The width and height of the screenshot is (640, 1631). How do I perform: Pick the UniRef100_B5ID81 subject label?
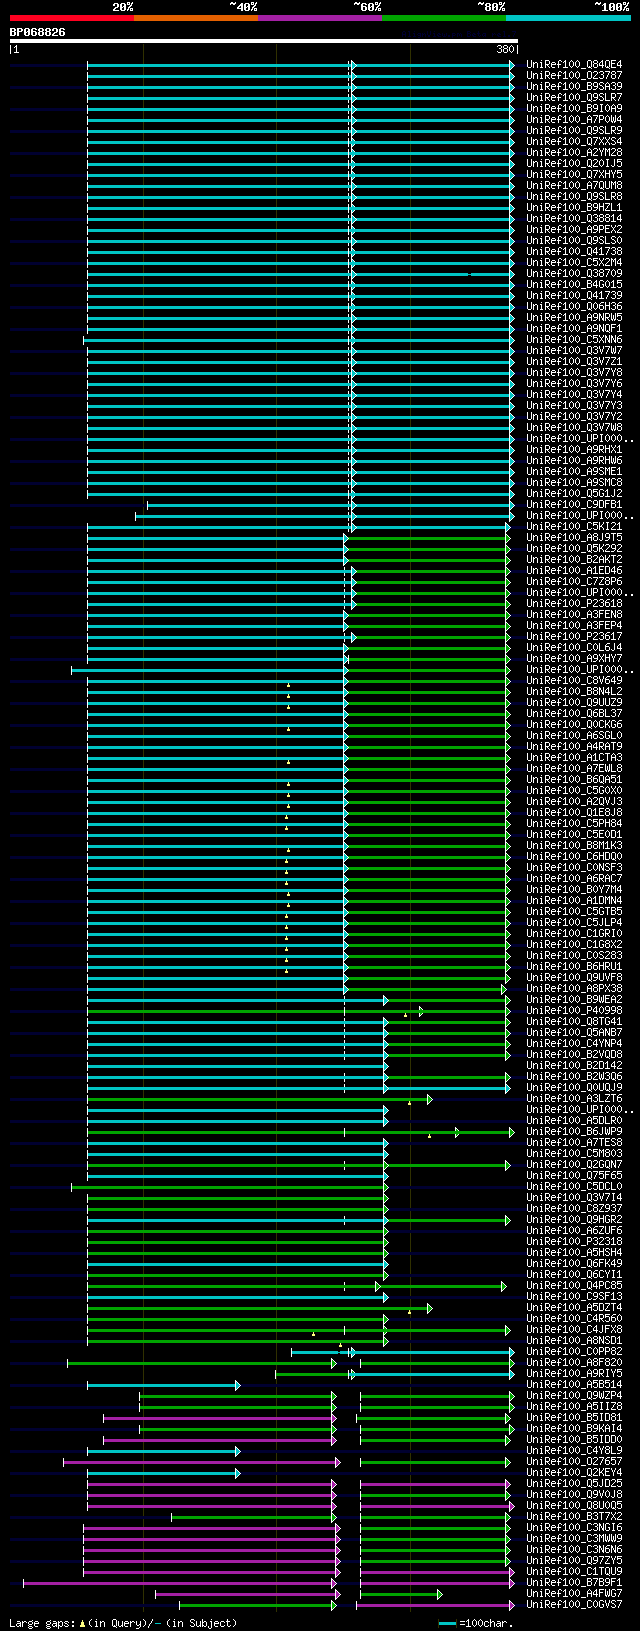click(x=574, y=1418)
